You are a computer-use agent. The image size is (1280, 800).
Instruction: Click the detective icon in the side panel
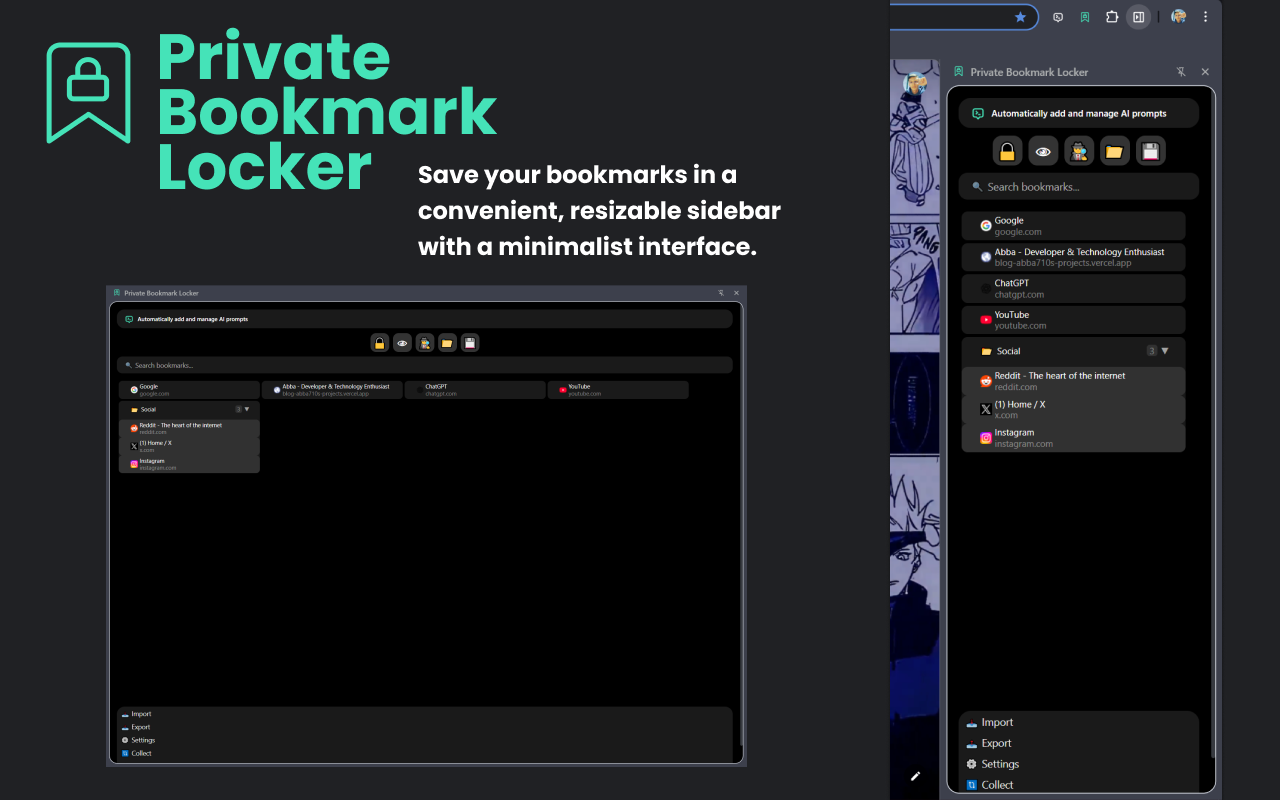click(x=1079, y=151)
